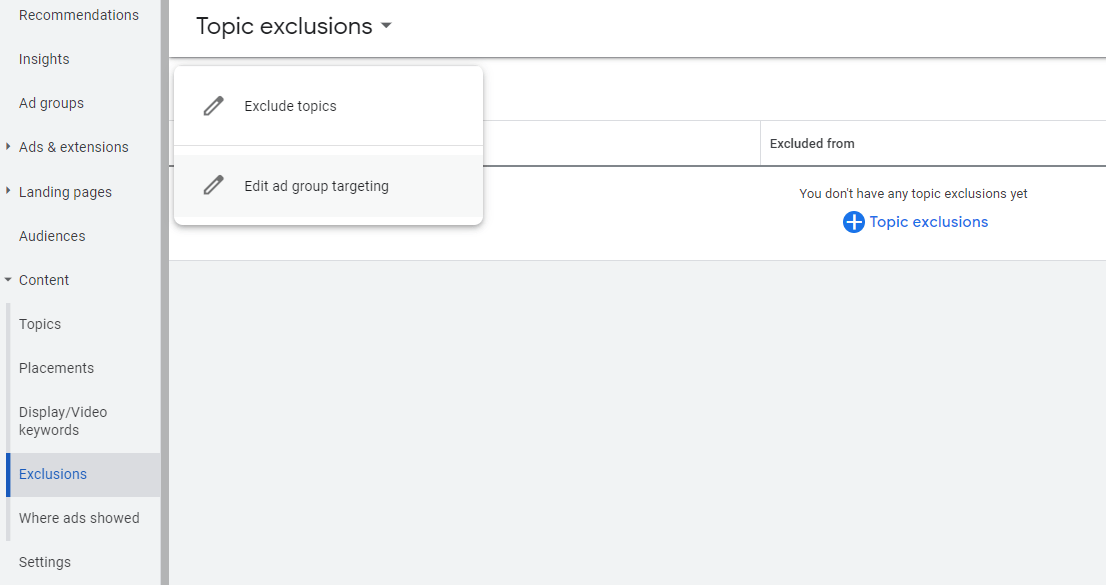The width and height of the screenshot is (1106, 585).
Task: Navigate to the Recommendations page
Action: tap(78, 14)
